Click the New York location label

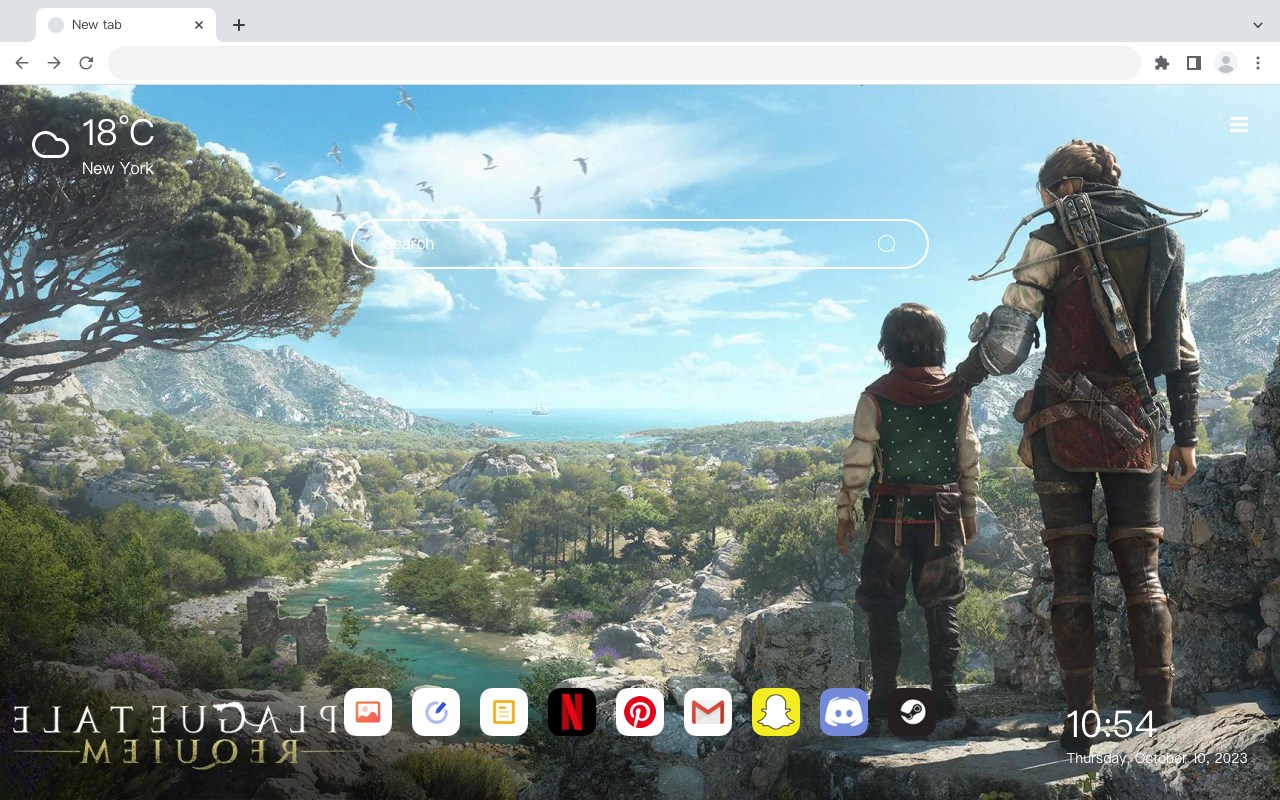pyautogui.click(x=118, y=168)
